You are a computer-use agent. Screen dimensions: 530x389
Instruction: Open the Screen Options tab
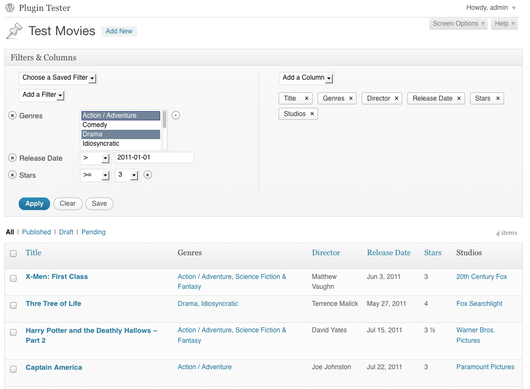point(458,24)
